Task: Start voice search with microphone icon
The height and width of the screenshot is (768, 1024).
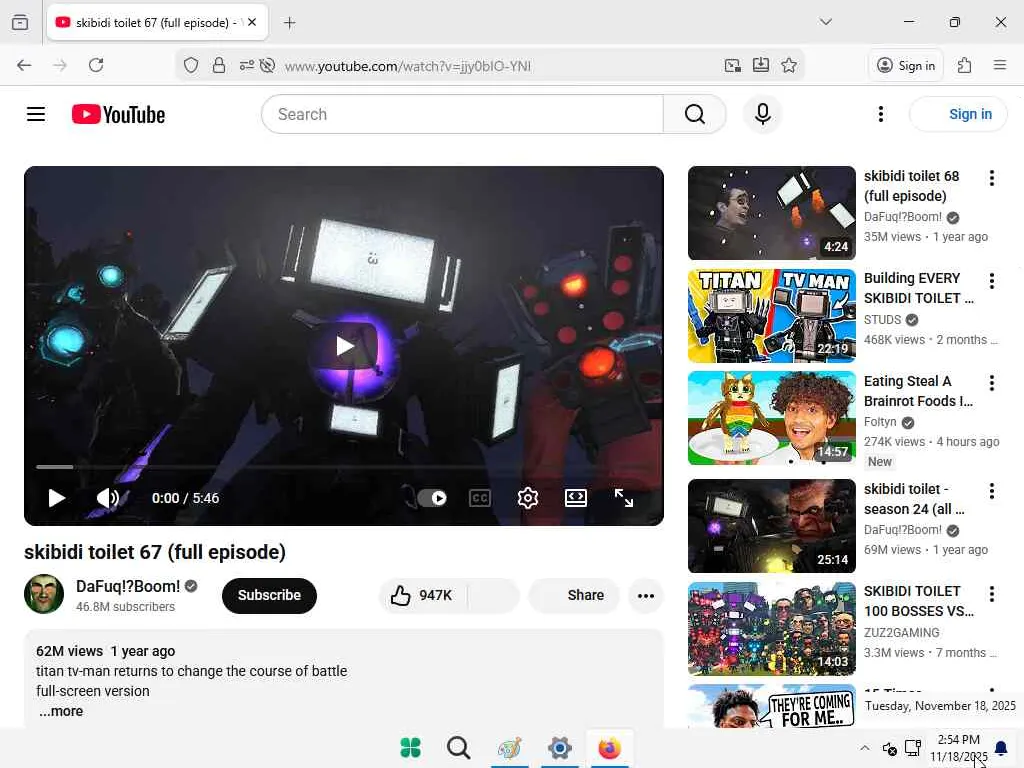Action: click(762, 114)
